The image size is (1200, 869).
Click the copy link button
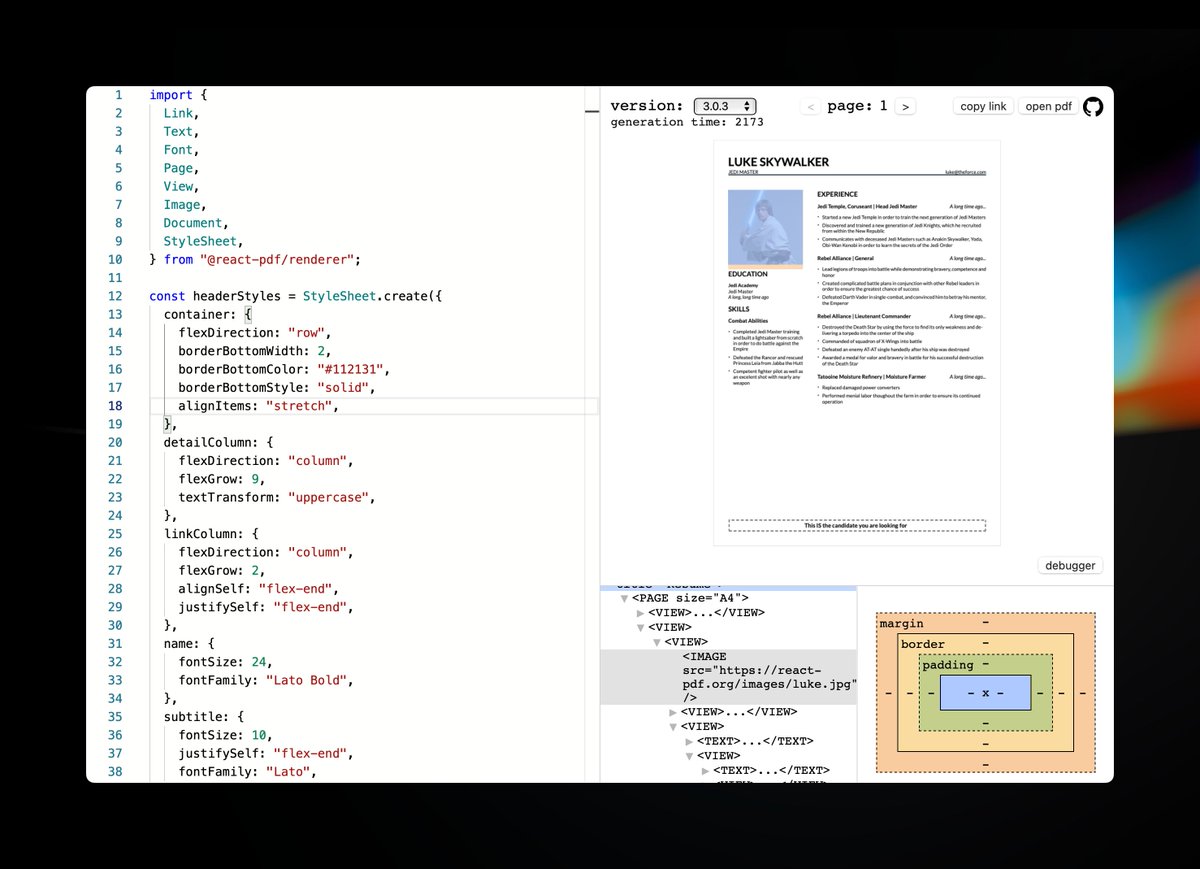tap(982, 105)
